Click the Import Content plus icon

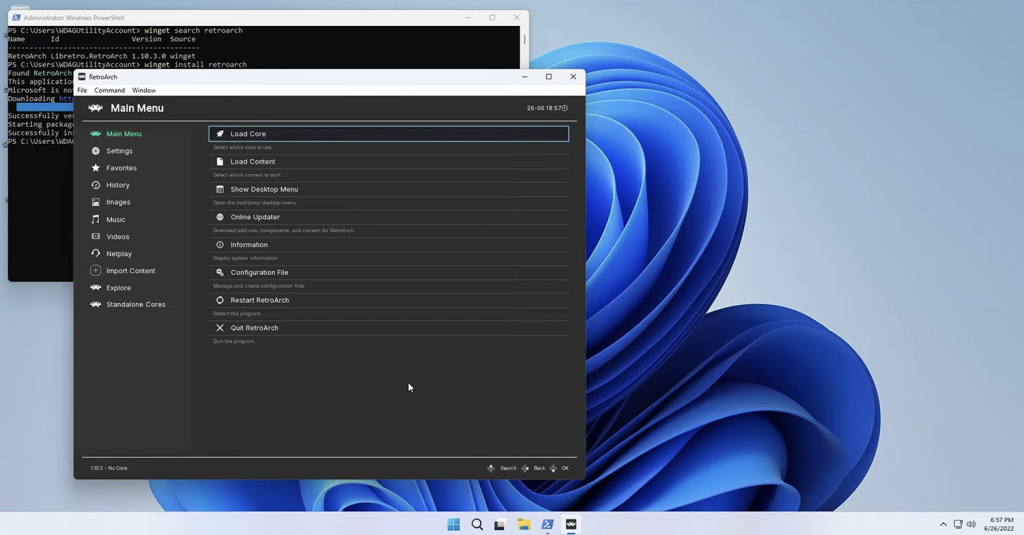96,271
